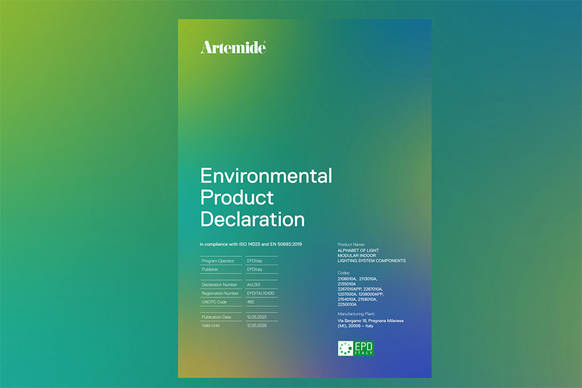
Task: Click the word Declaration in the title
Action: pos(252,219)
